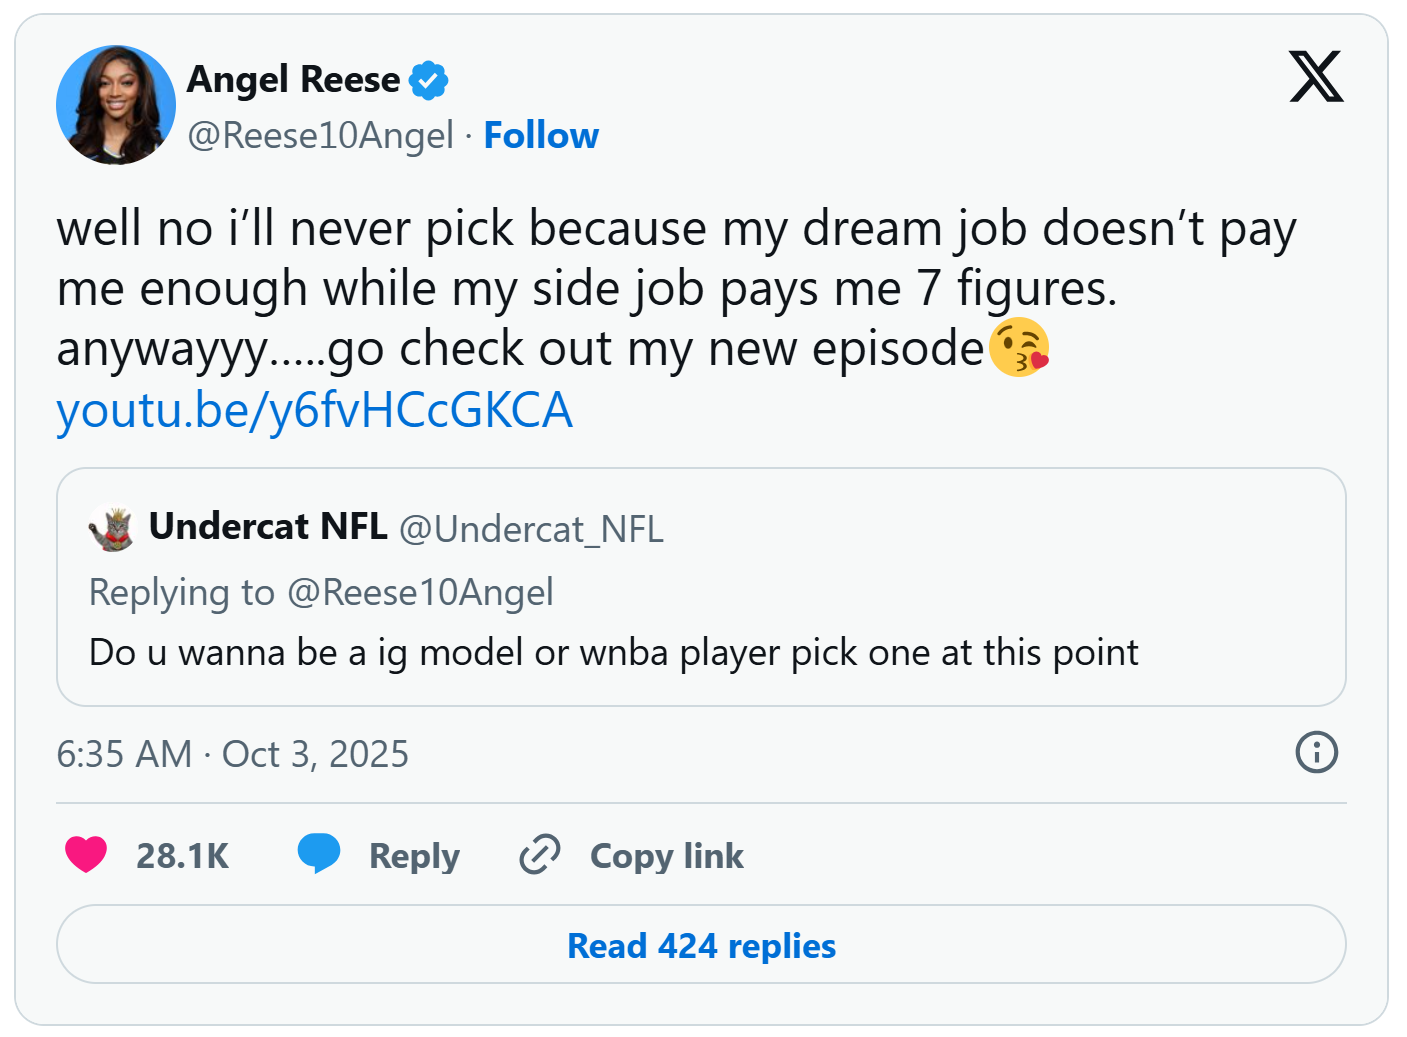Click the chain link icon
The width and height of the screenshot is (1407, 1037).
pyautogui.click(x=540, y=855)
